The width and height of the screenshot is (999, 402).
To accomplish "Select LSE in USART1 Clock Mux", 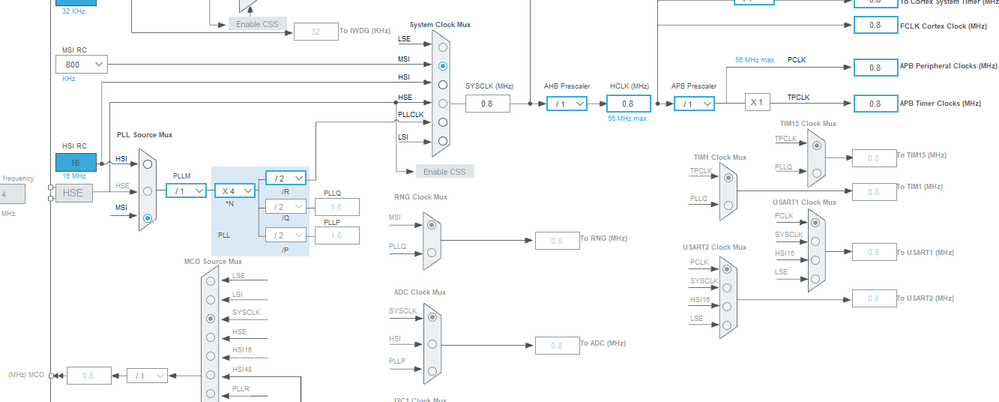I will click(817, 278).
